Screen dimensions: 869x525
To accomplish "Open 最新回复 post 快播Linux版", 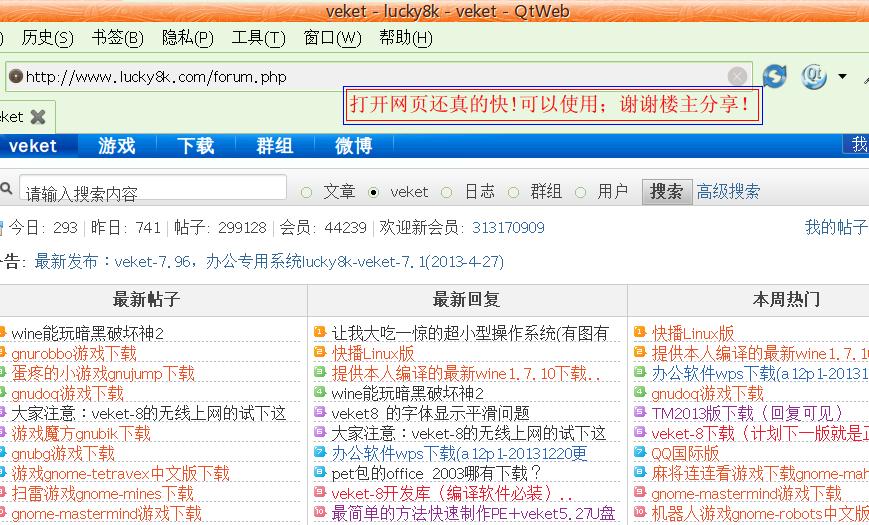I will pos(373,354).
